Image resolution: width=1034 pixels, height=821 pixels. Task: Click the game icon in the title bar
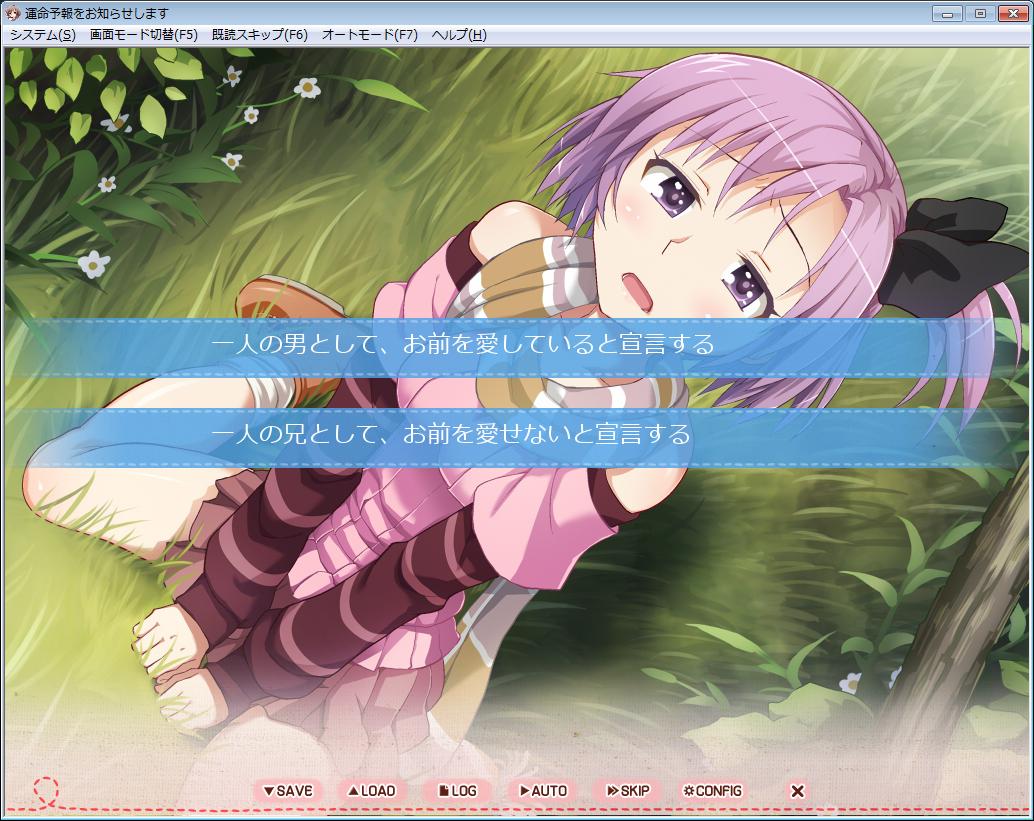coord(13,13)
